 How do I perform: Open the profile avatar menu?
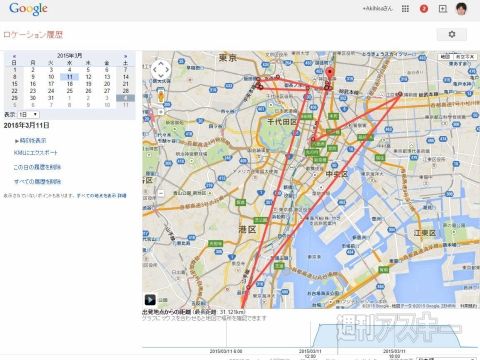click(461, 9)
